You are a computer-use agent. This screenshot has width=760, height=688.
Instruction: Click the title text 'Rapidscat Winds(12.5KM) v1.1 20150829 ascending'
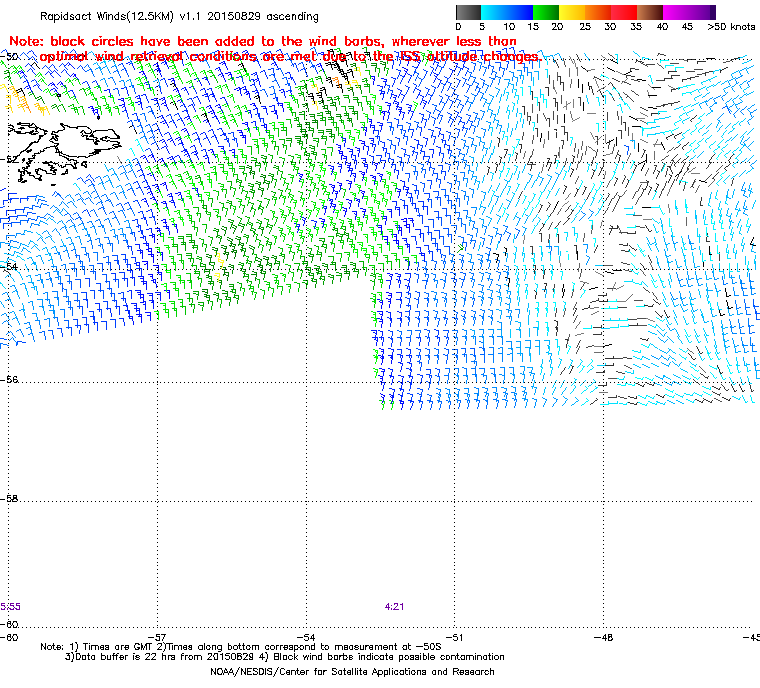pos(179,16)
